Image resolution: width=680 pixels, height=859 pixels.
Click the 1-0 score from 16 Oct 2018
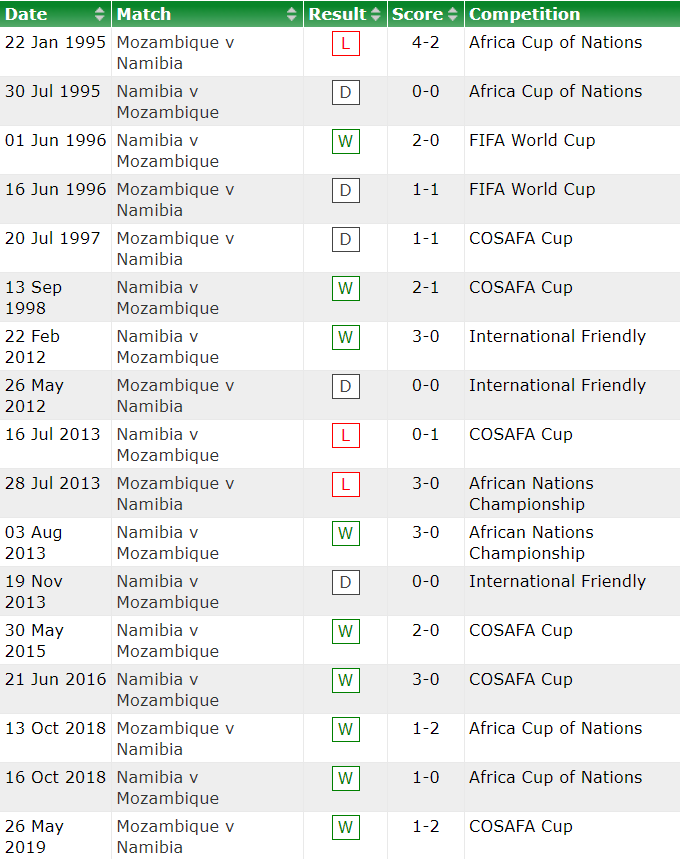tap(425, 777)
